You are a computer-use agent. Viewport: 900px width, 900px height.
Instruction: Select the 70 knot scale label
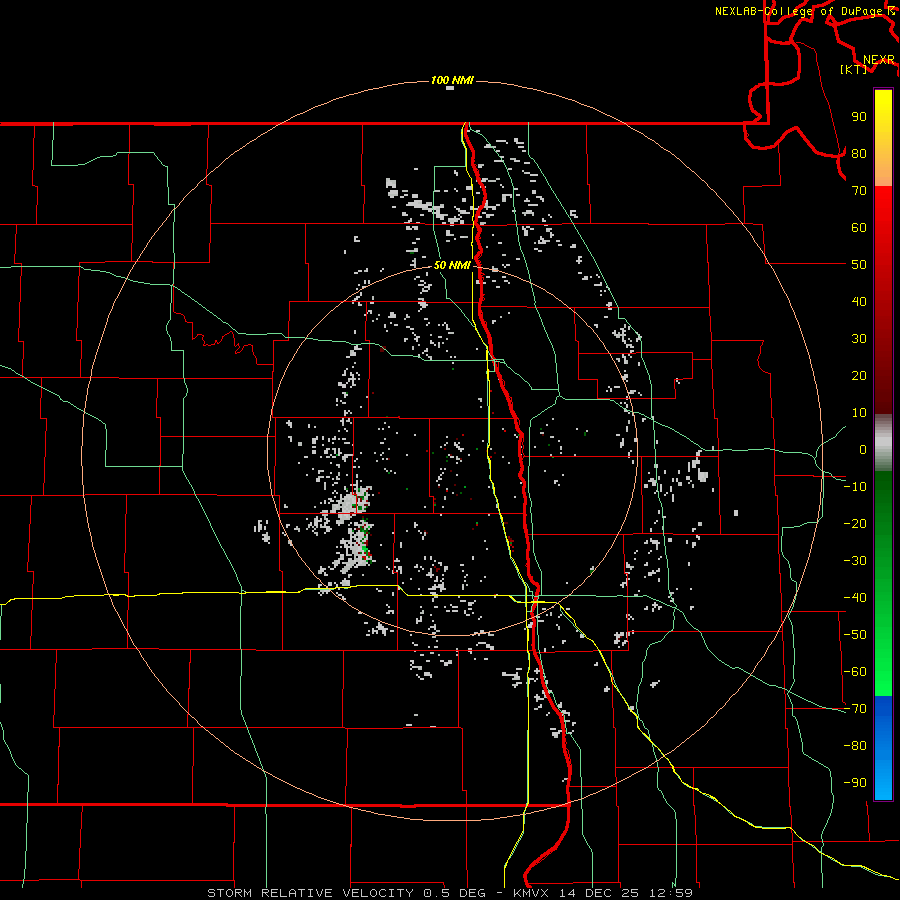(x=859, y=191)
